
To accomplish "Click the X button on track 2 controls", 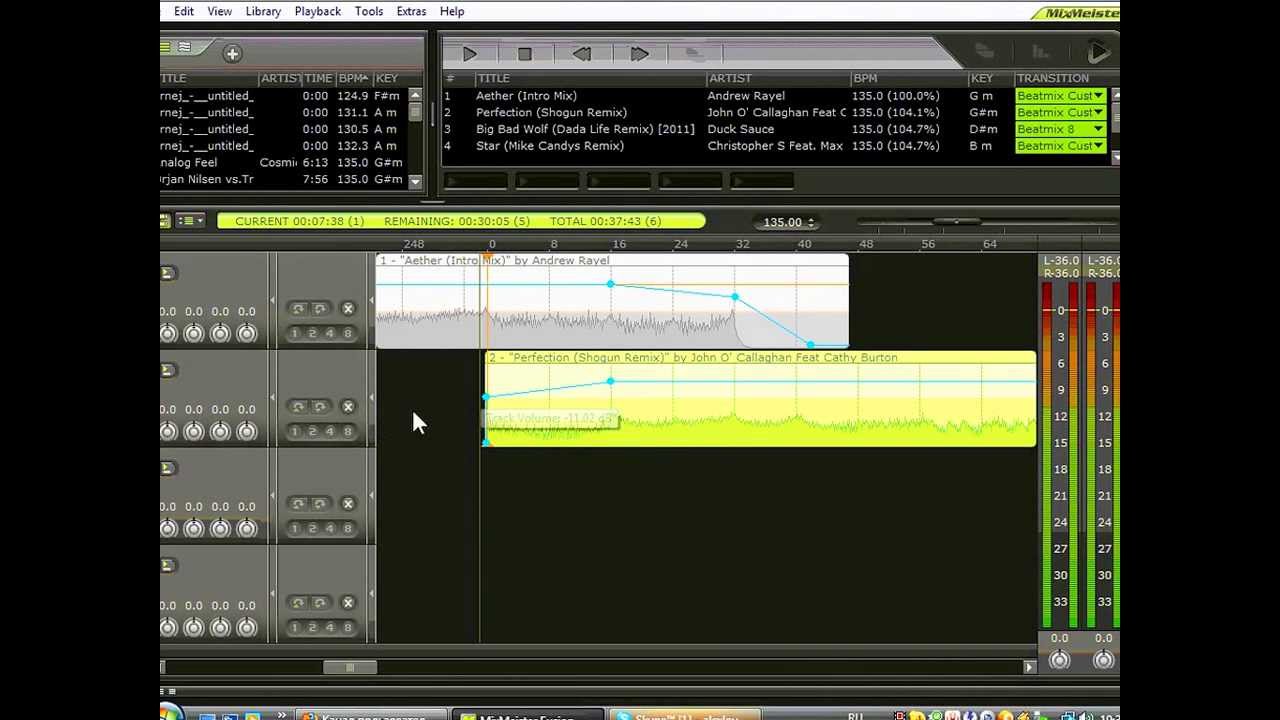I will coord(348,407).
